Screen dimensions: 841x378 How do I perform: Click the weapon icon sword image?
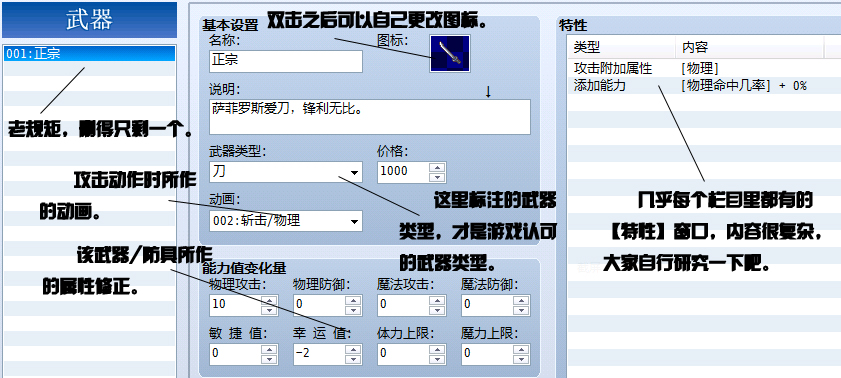pos(449,54)
